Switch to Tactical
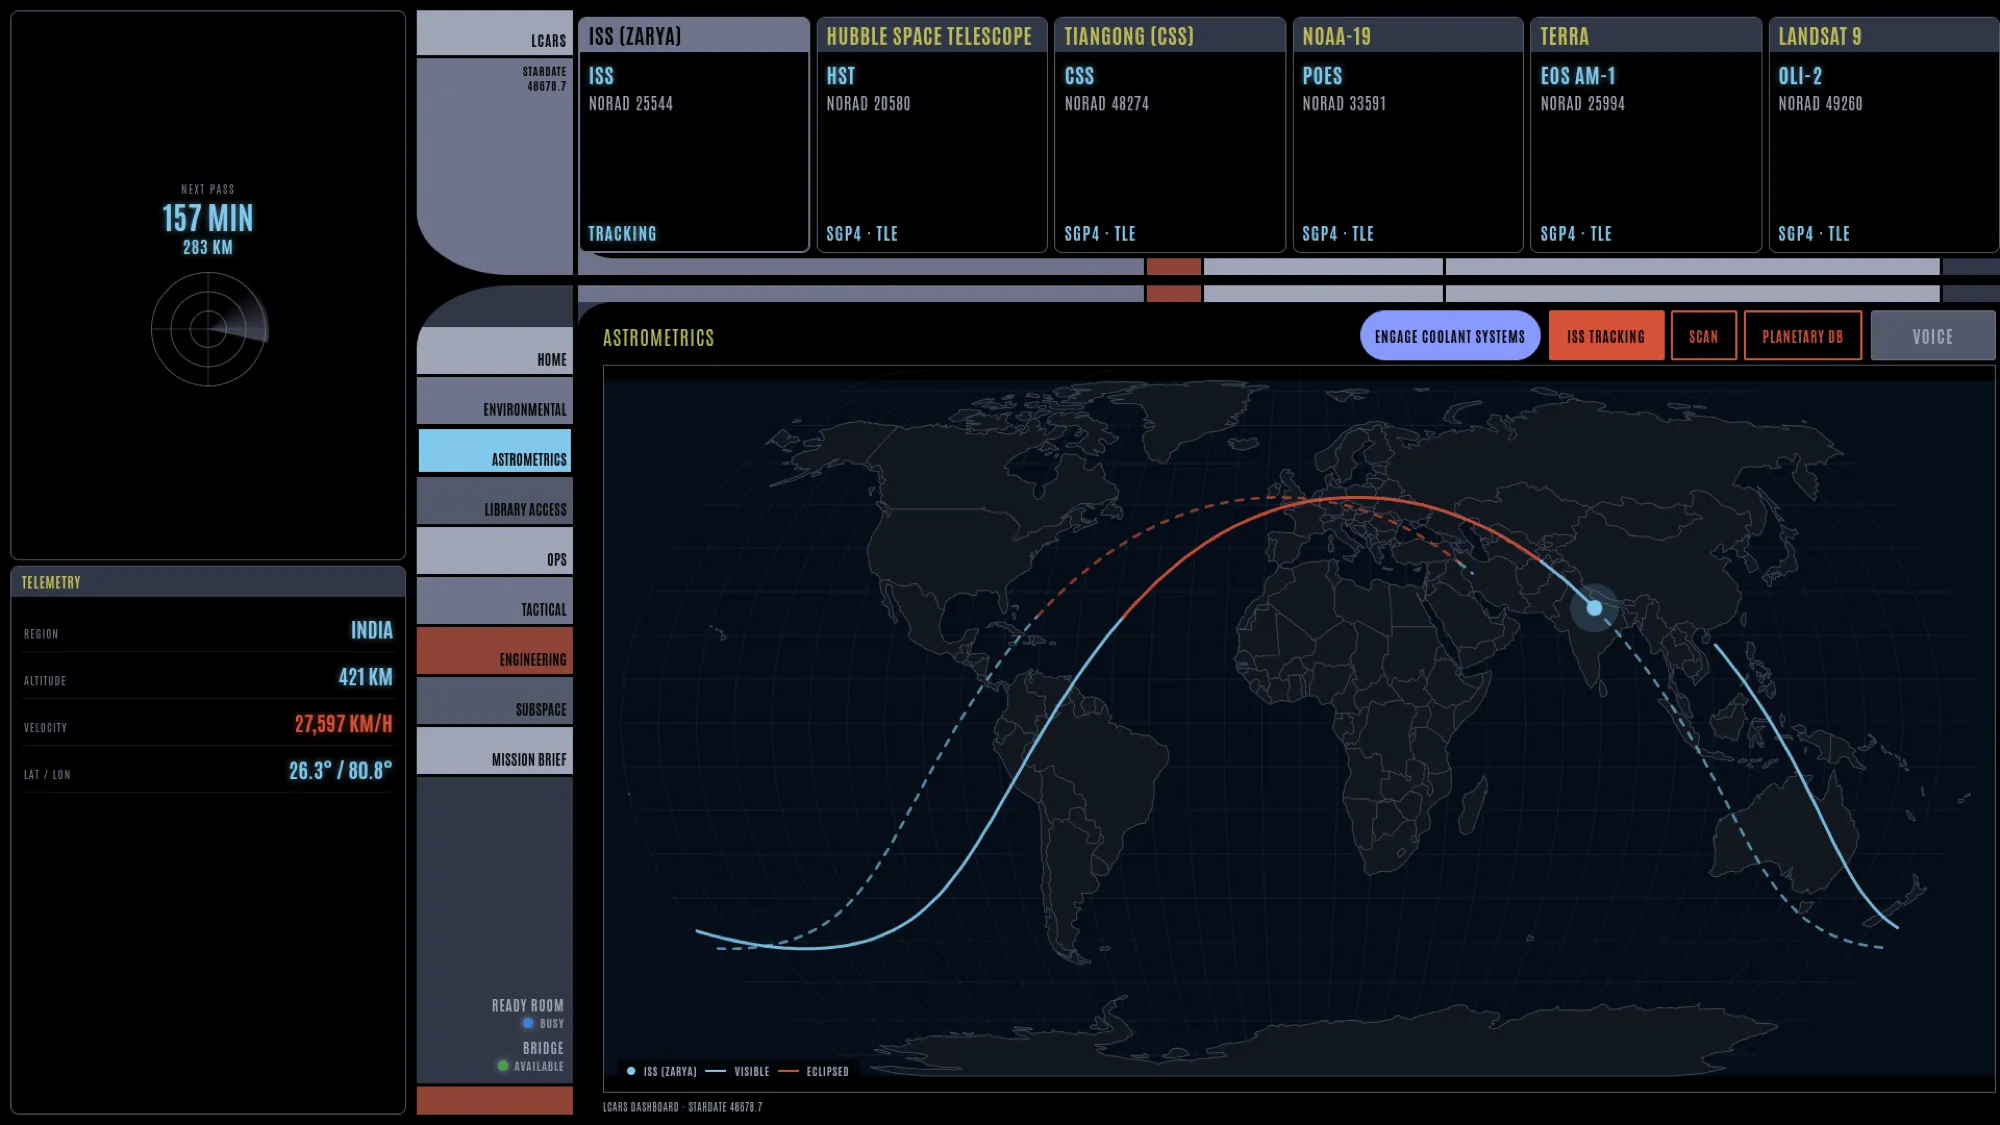Screen dimensions: 2000x1125 pyautogui.click(x=495, y=600)
